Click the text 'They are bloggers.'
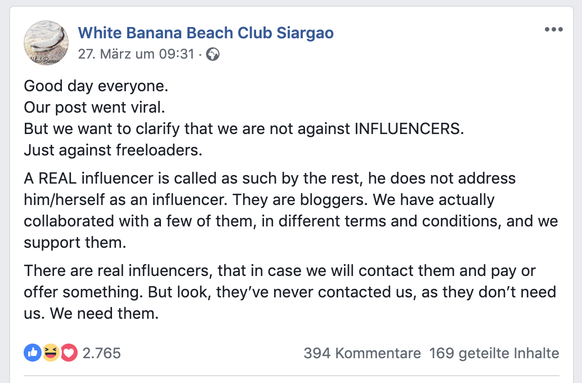 300,200
